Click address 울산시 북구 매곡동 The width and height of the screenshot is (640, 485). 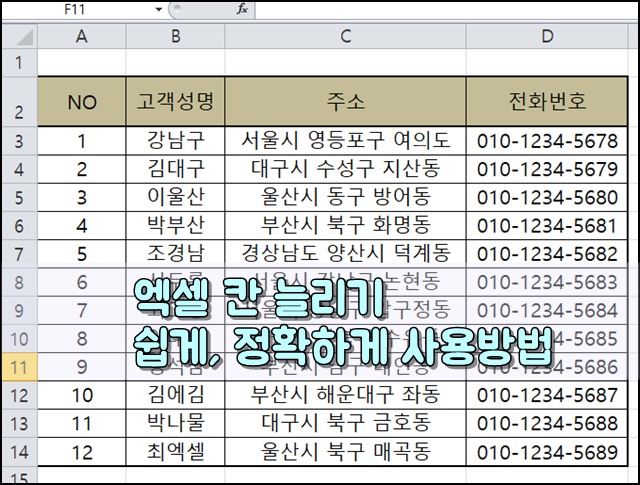tap(345, 452)
